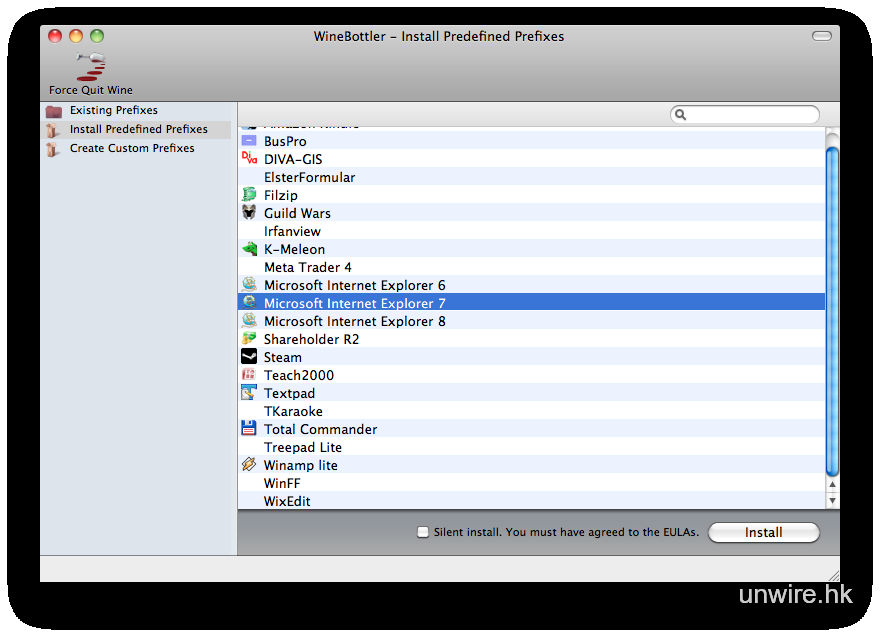This screenshot has height=637, width=880.
Task: Click the Filzip icon
Action: point(249,195)
